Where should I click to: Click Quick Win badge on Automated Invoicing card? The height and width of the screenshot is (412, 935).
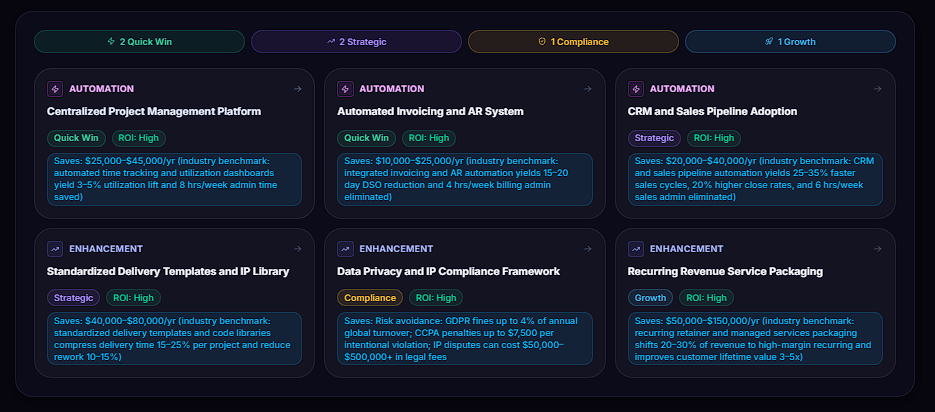pyautogui.click(x=367, y=138)
